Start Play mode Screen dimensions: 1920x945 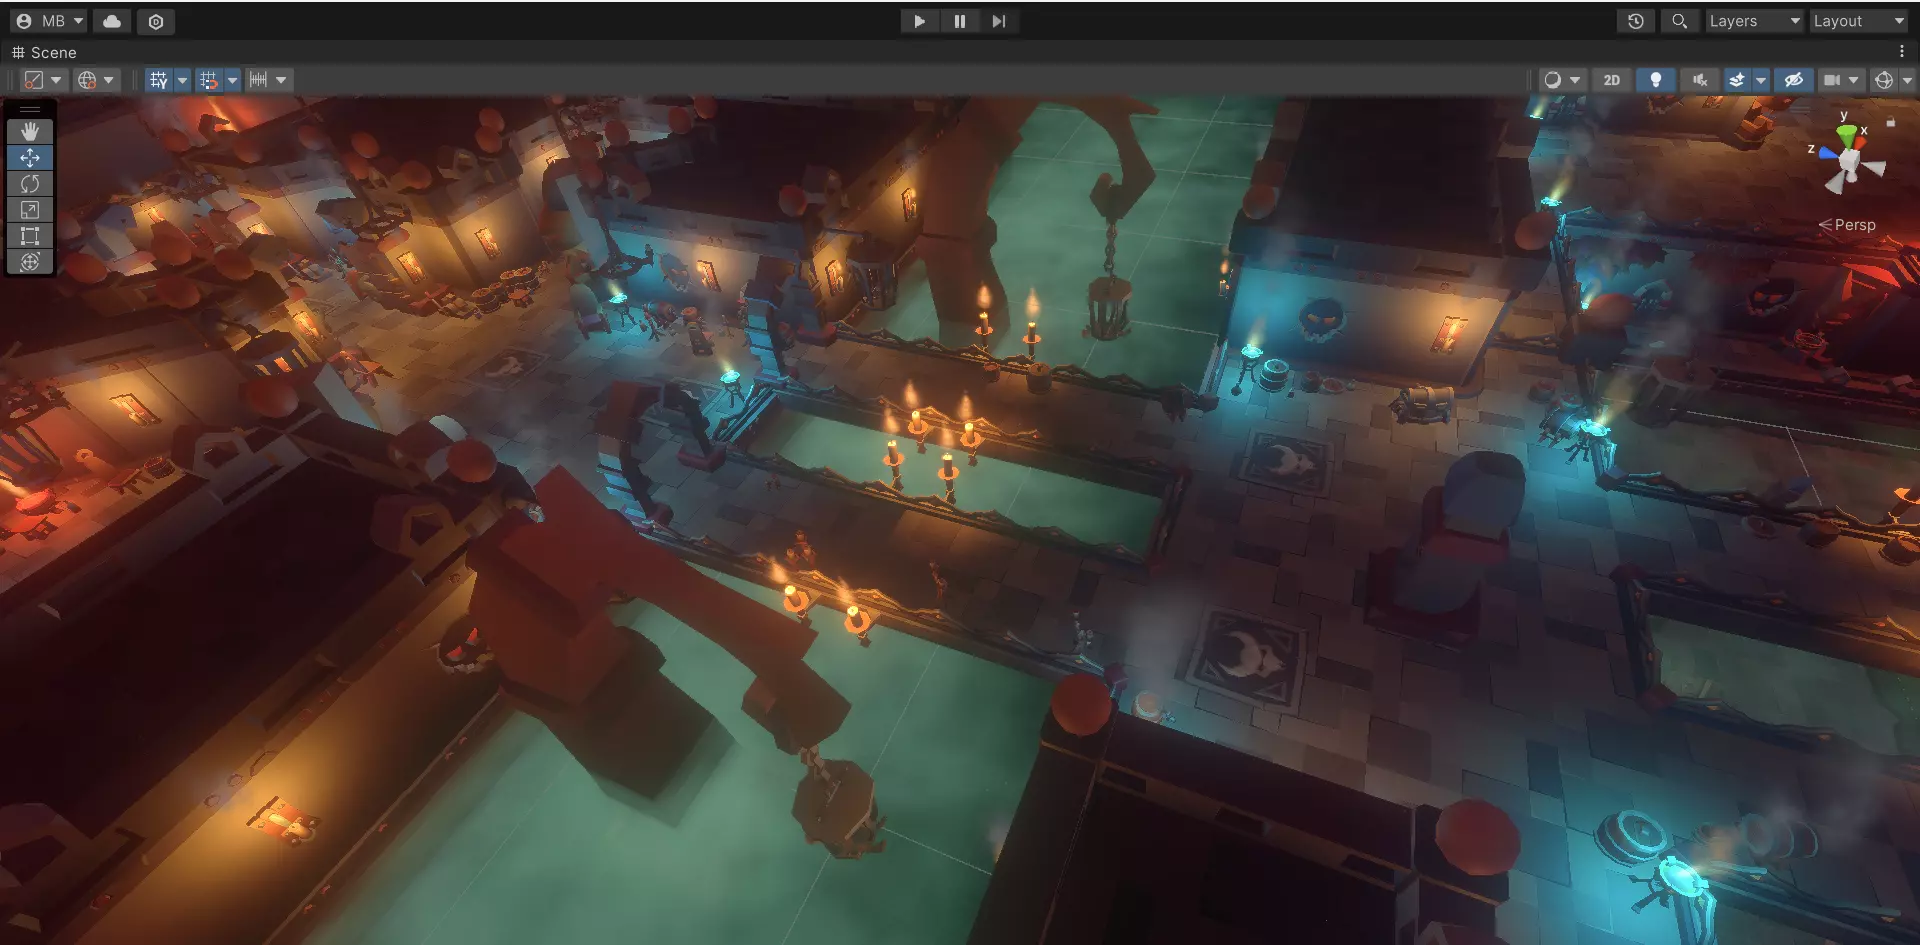point(919,21)
